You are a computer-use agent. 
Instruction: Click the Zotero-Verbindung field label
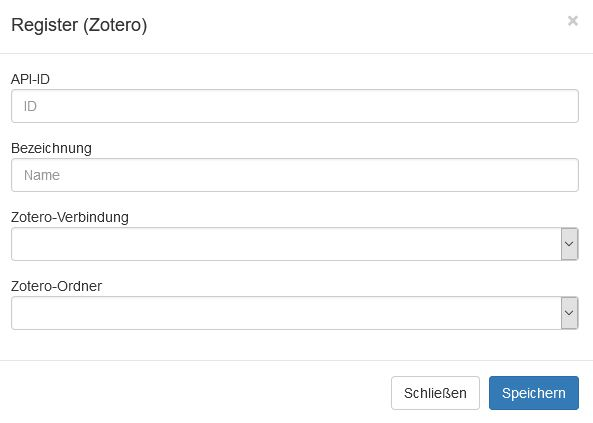70,218
